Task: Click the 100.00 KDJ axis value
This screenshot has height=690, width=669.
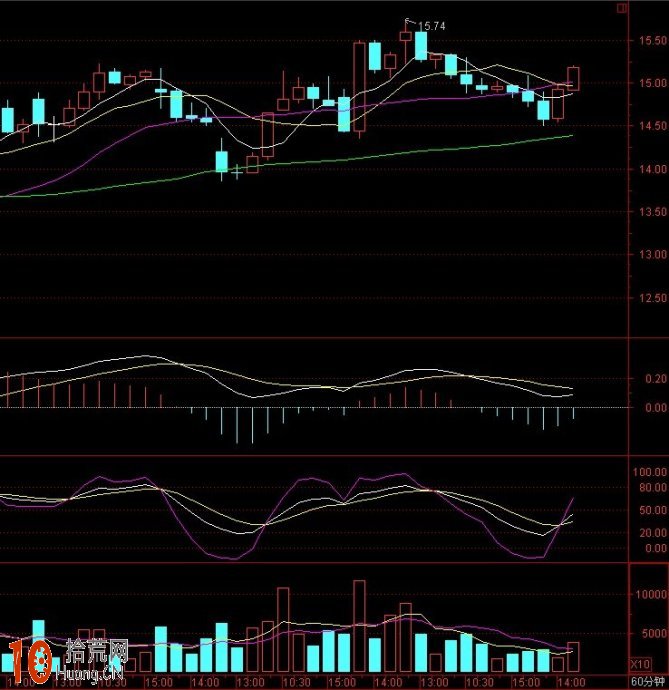Action: 650,472
